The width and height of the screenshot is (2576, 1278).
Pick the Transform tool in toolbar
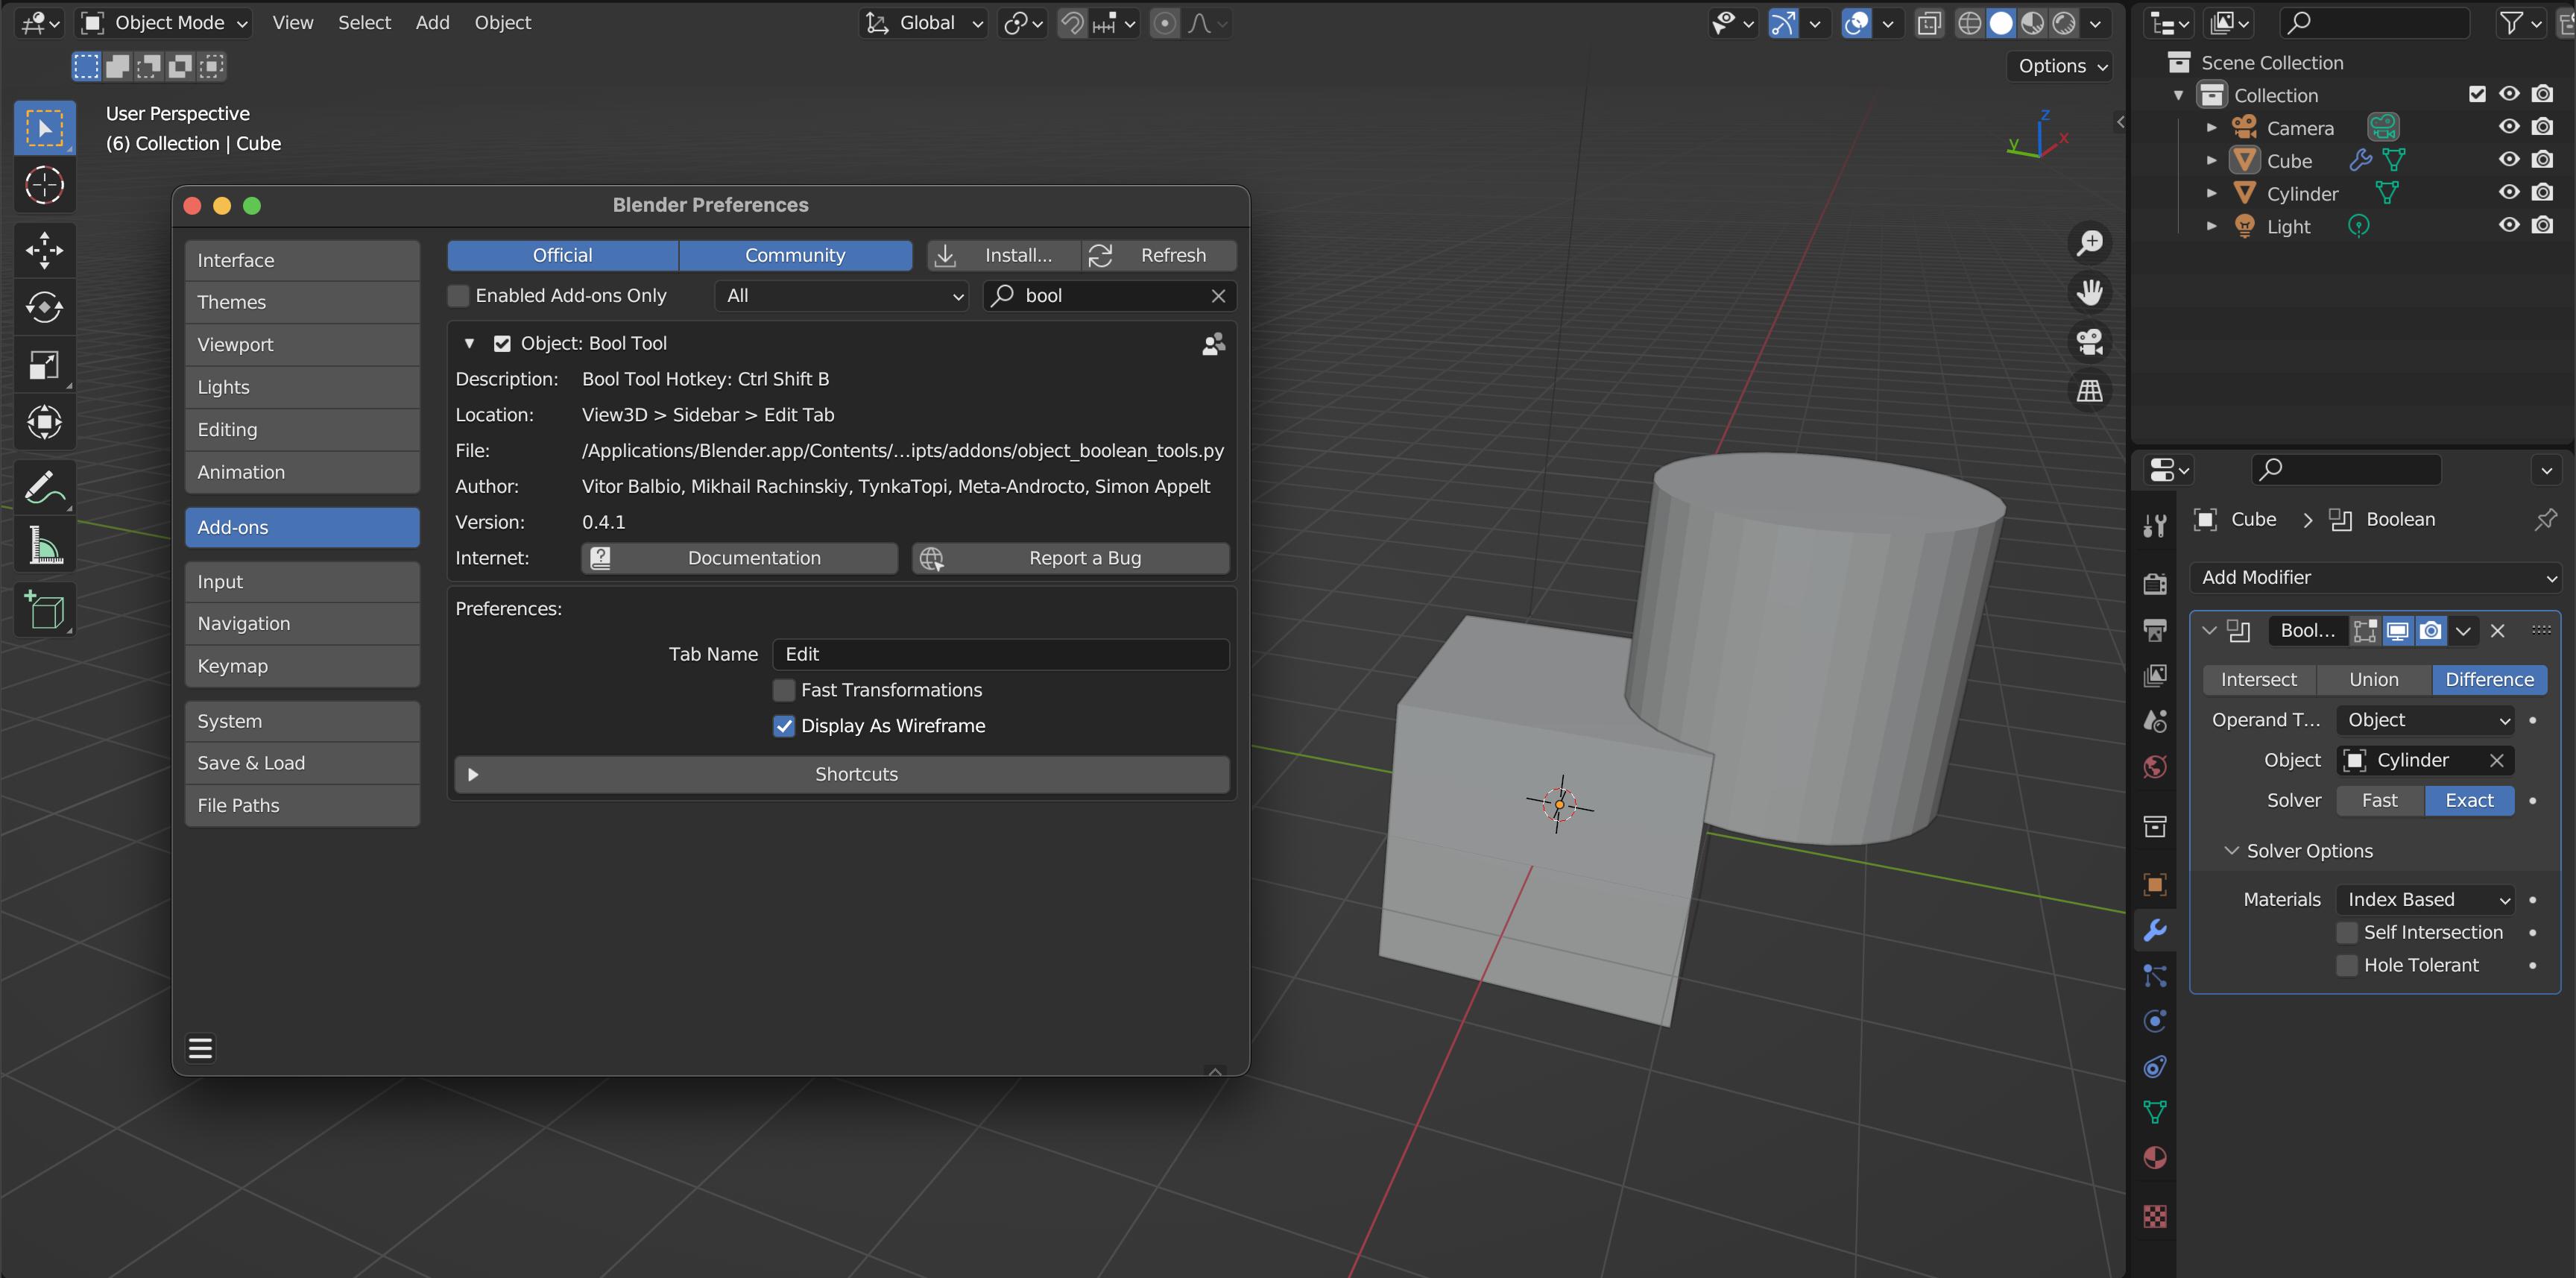point(44,422)
